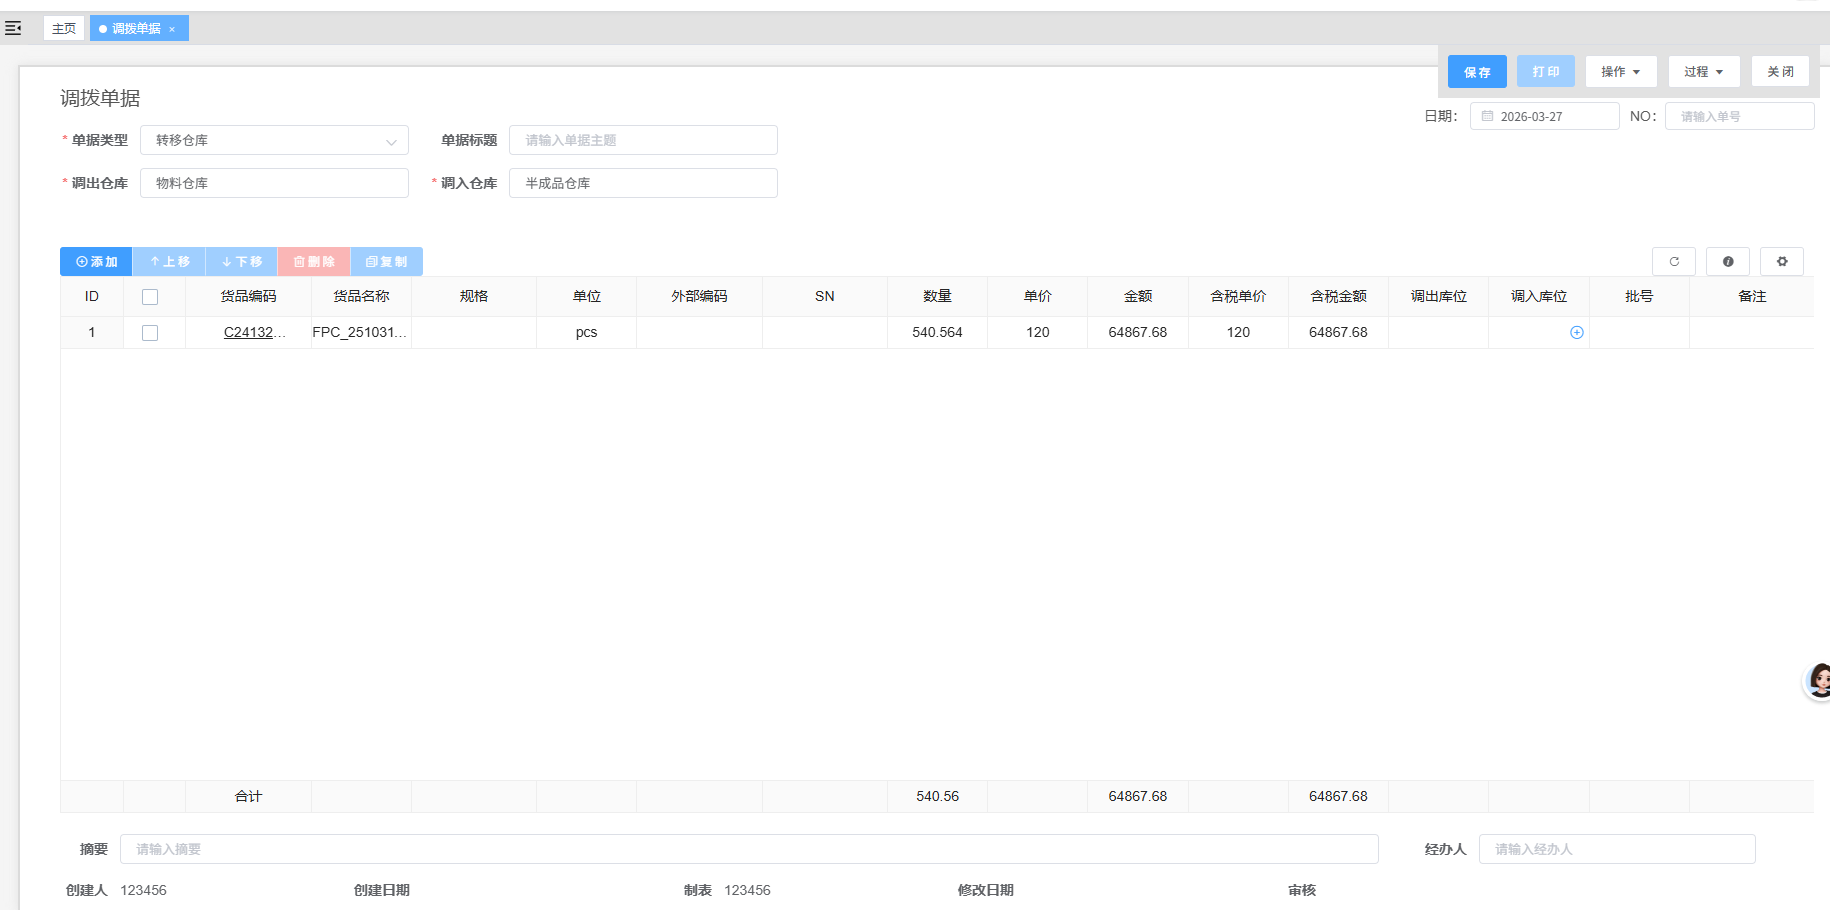The width and height of the screenshot is (1830, 910).
Task: Click the 单据标题 input field
Action: 643,140
